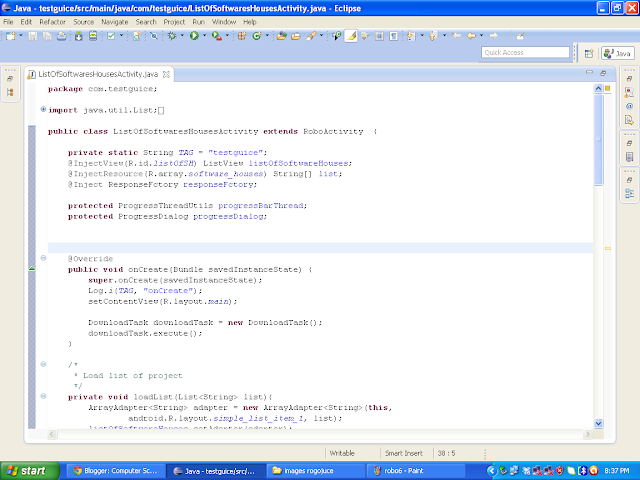
Task: Toggle Block Selection Mode icon
Action: [x=380, y=36]
